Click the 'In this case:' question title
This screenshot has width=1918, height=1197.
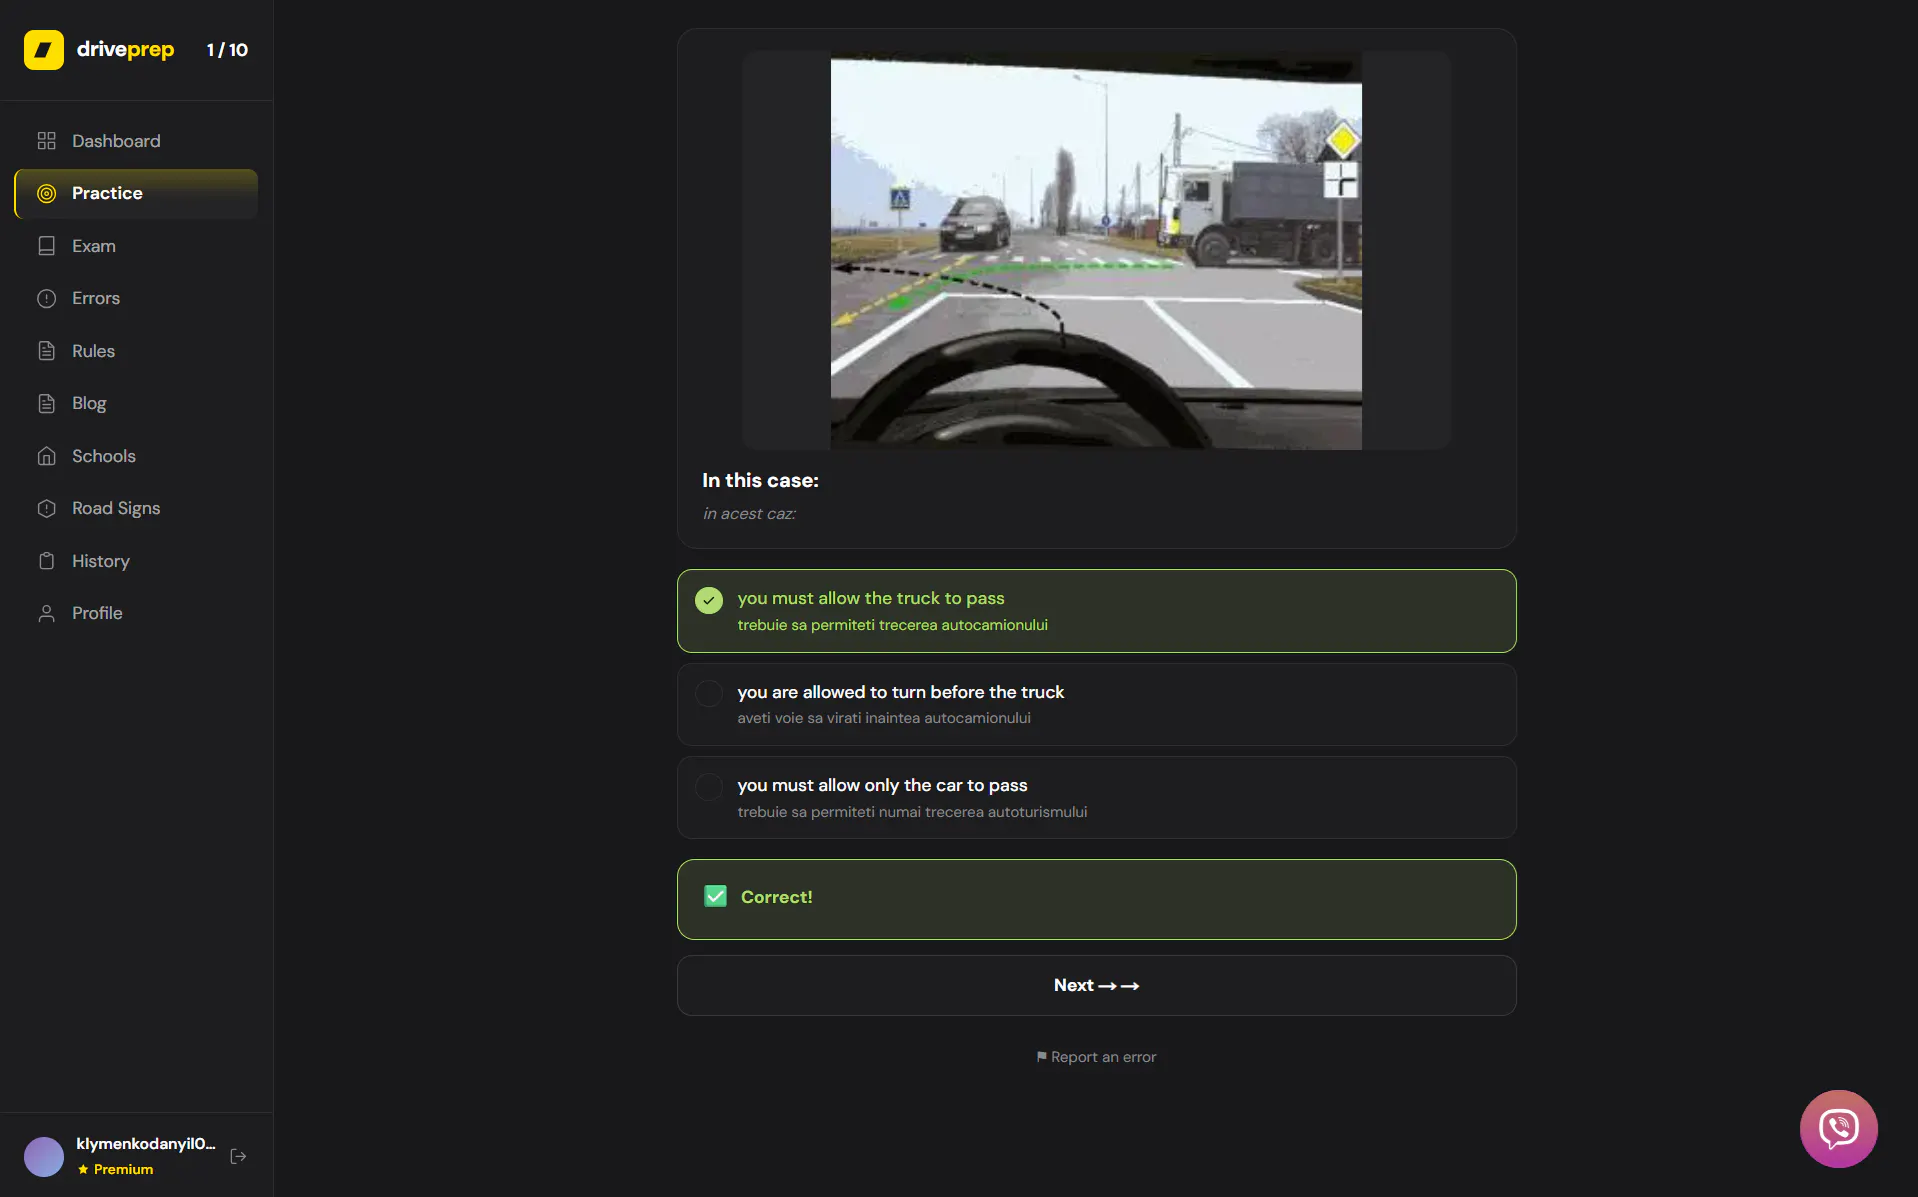(x=760, y=480)
